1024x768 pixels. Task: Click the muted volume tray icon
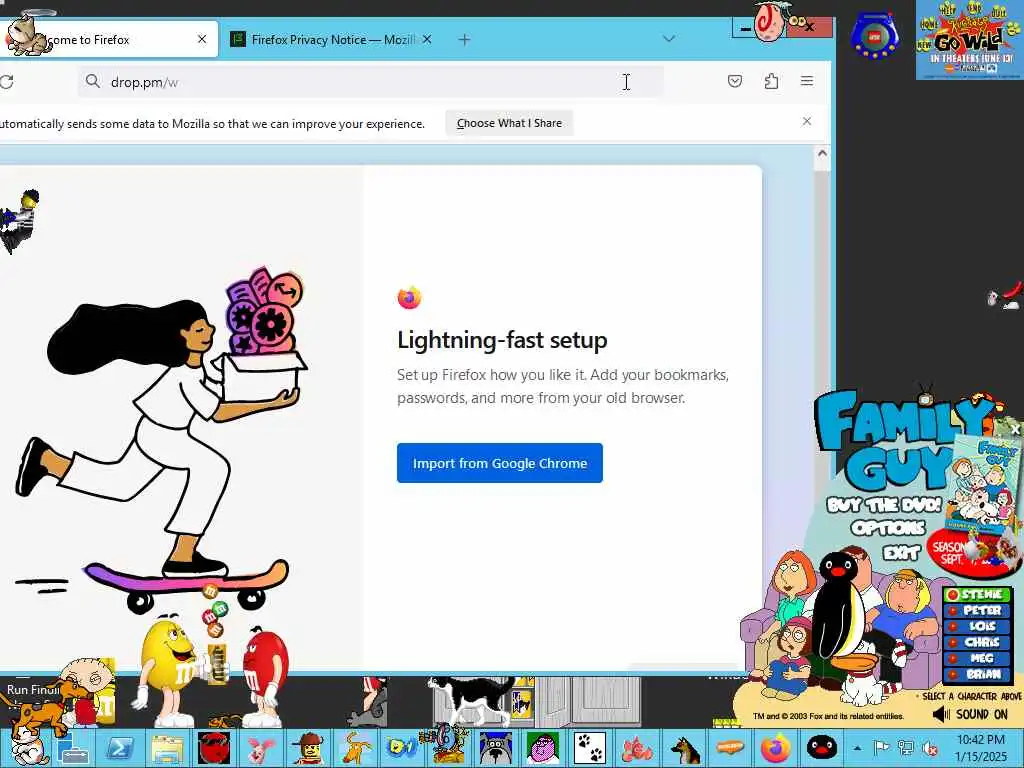tap(930, 748)
